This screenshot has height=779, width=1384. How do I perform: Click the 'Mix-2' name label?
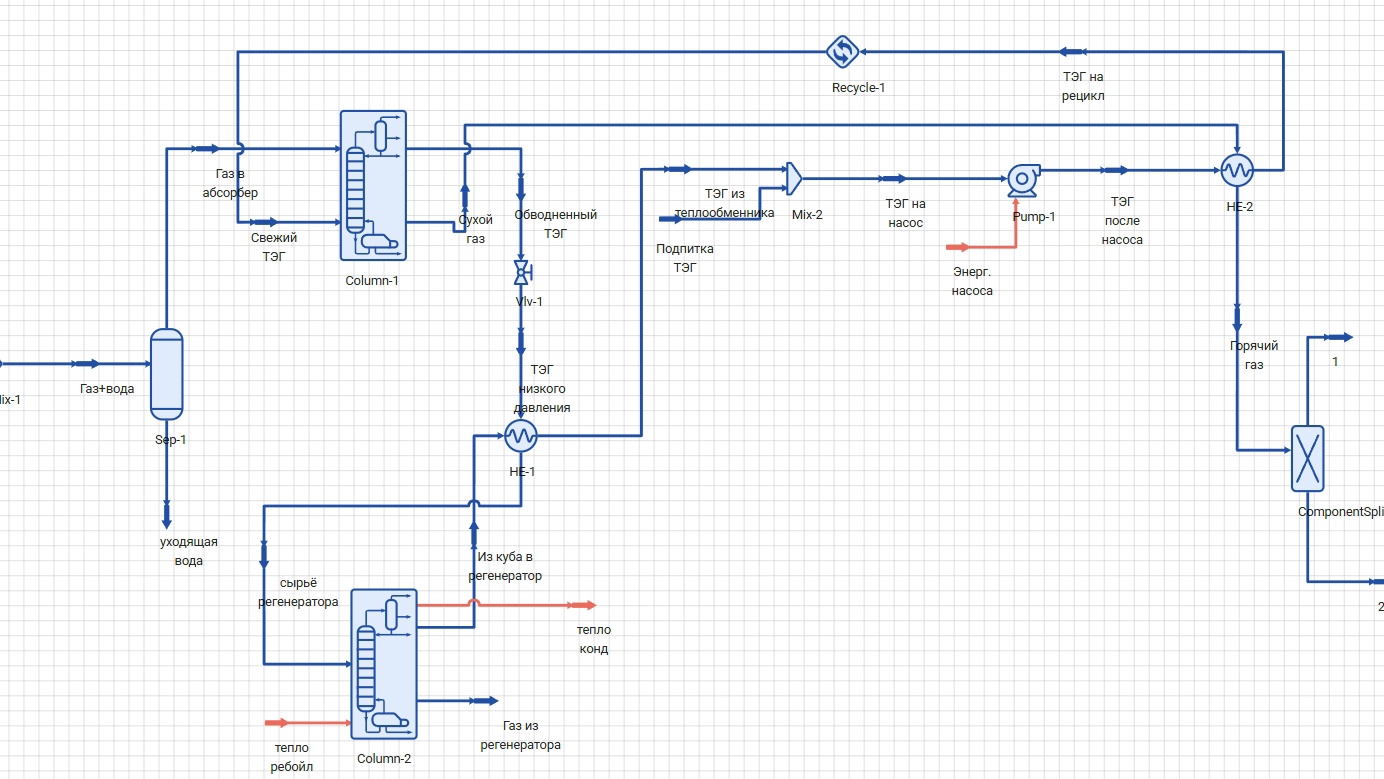[x=807, y=214]
